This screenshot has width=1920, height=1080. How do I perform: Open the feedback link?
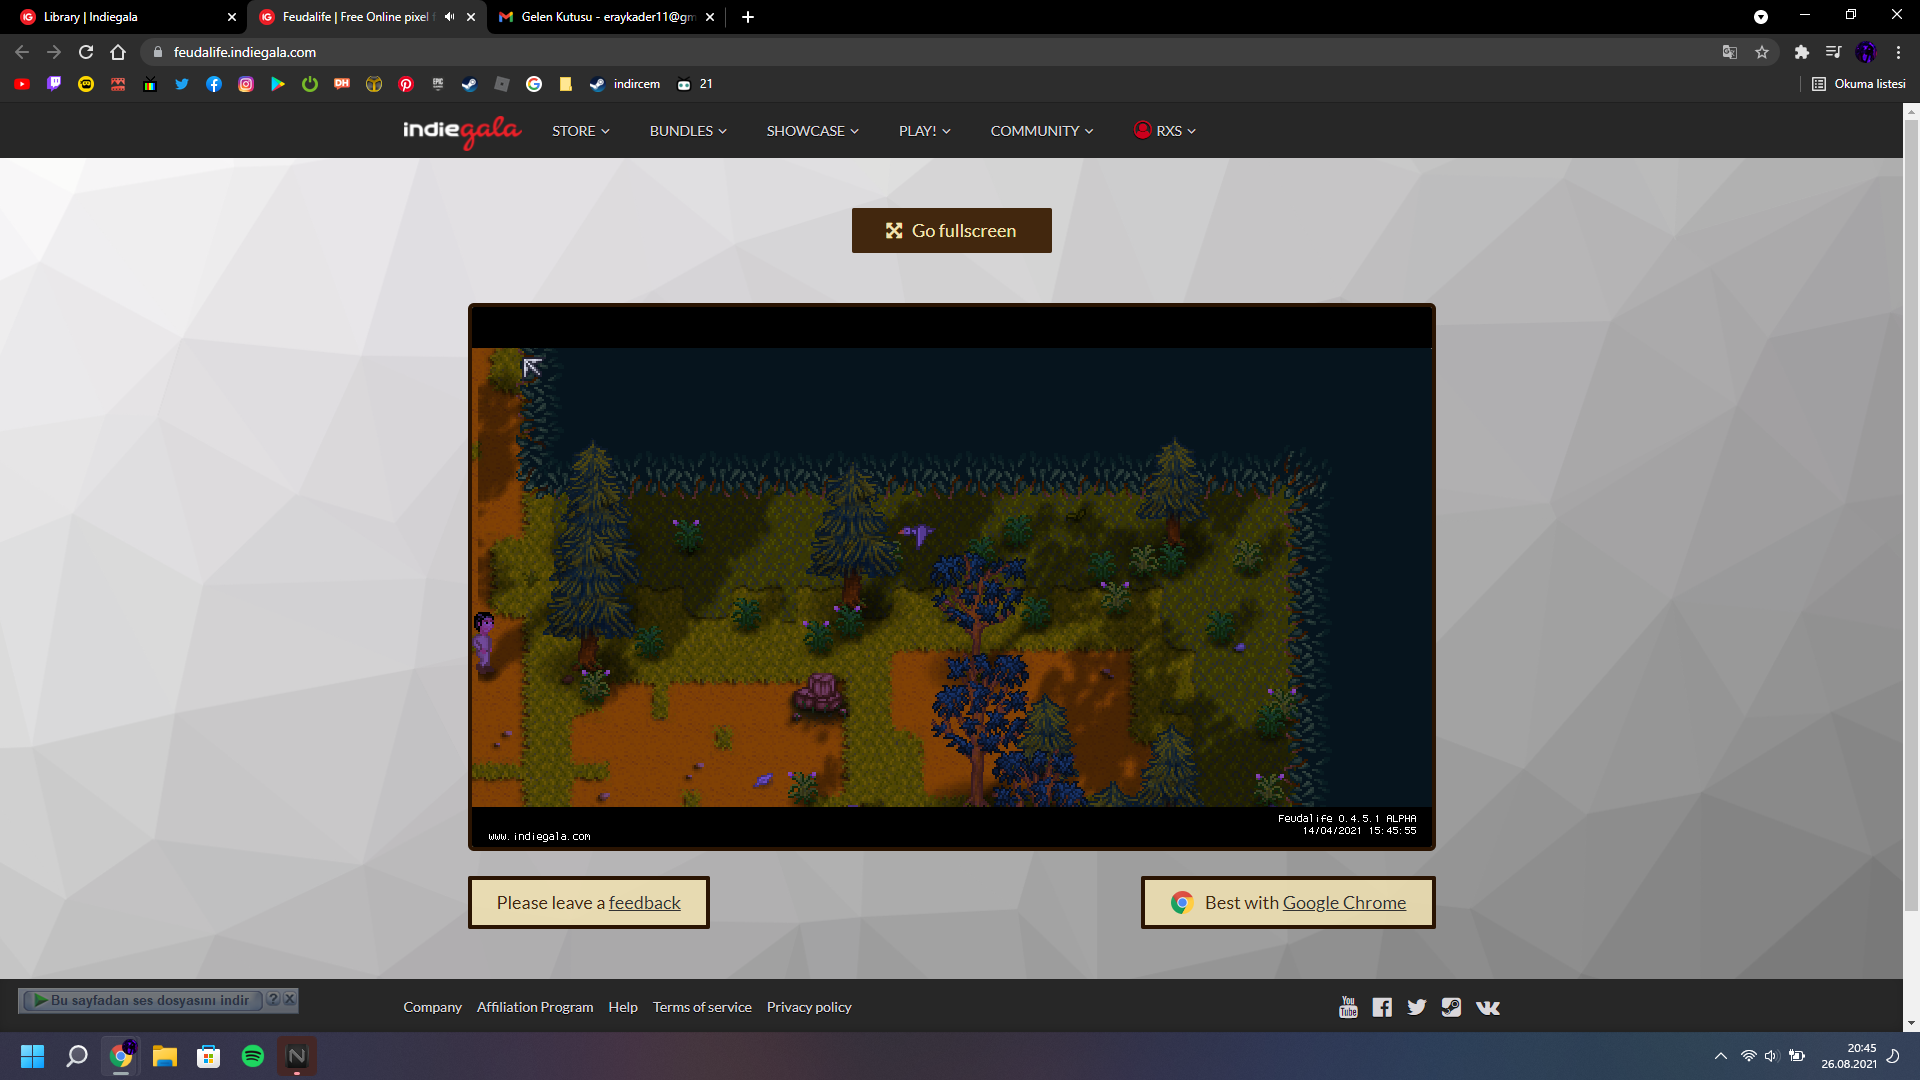[644, 903]
